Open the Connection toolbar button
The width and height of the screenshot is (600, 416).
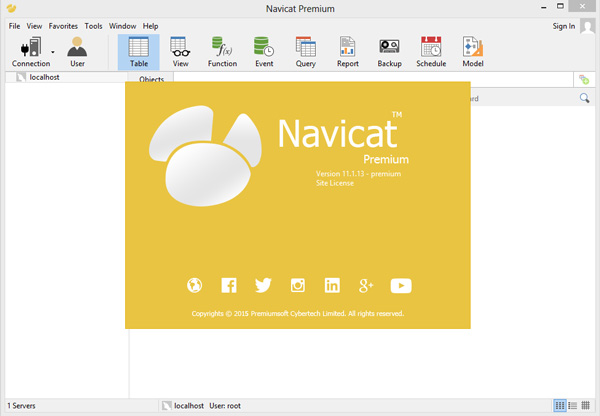tap(31, 52)
